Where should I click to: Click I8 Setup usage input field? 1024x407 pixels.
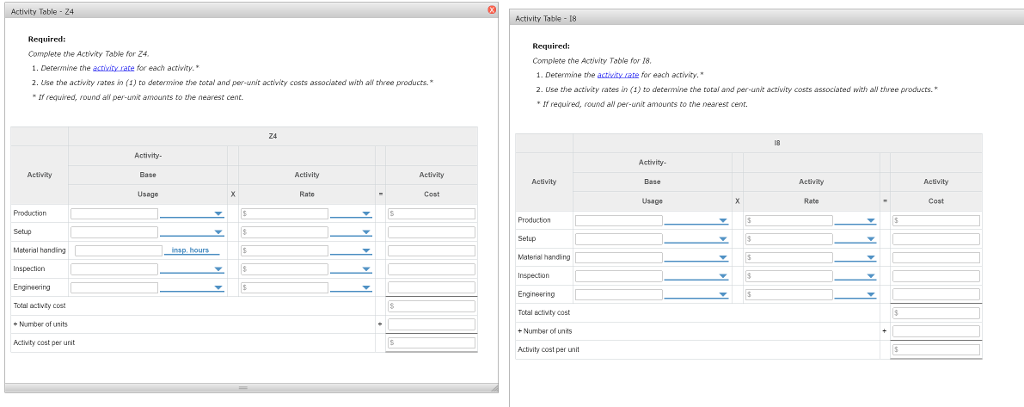click(618, 239)
